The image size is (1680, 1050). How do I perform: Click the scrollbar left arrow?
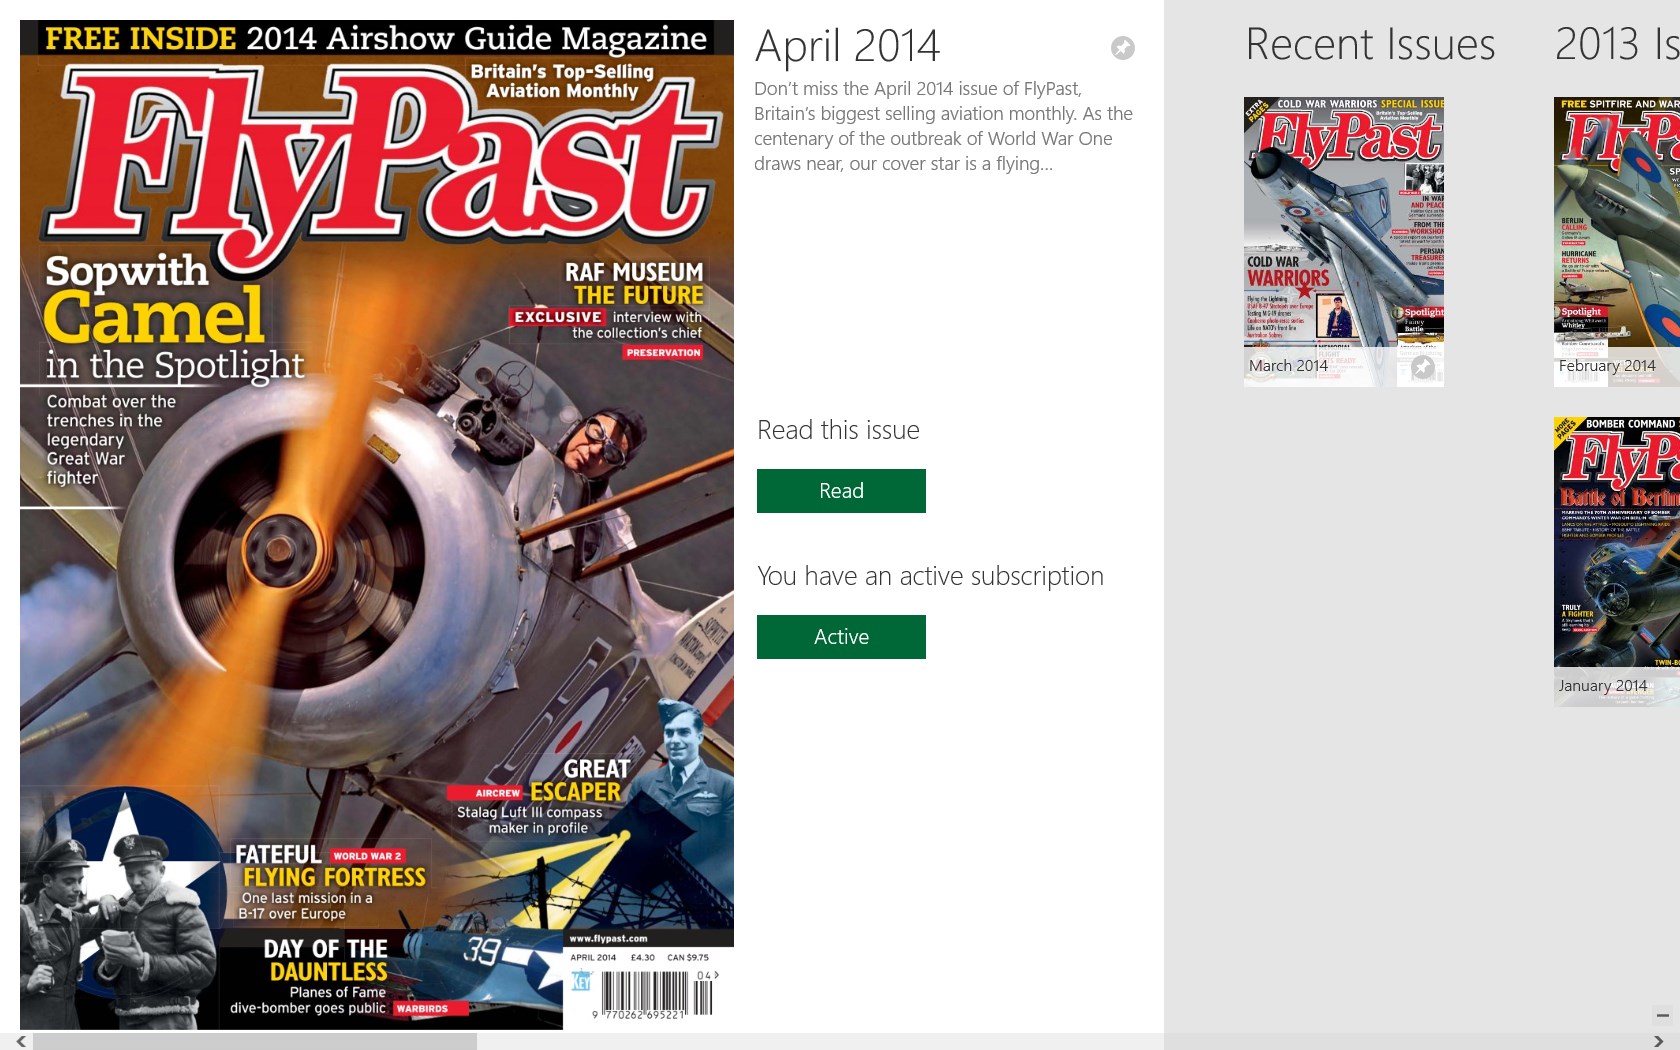tap(20, 1042)
